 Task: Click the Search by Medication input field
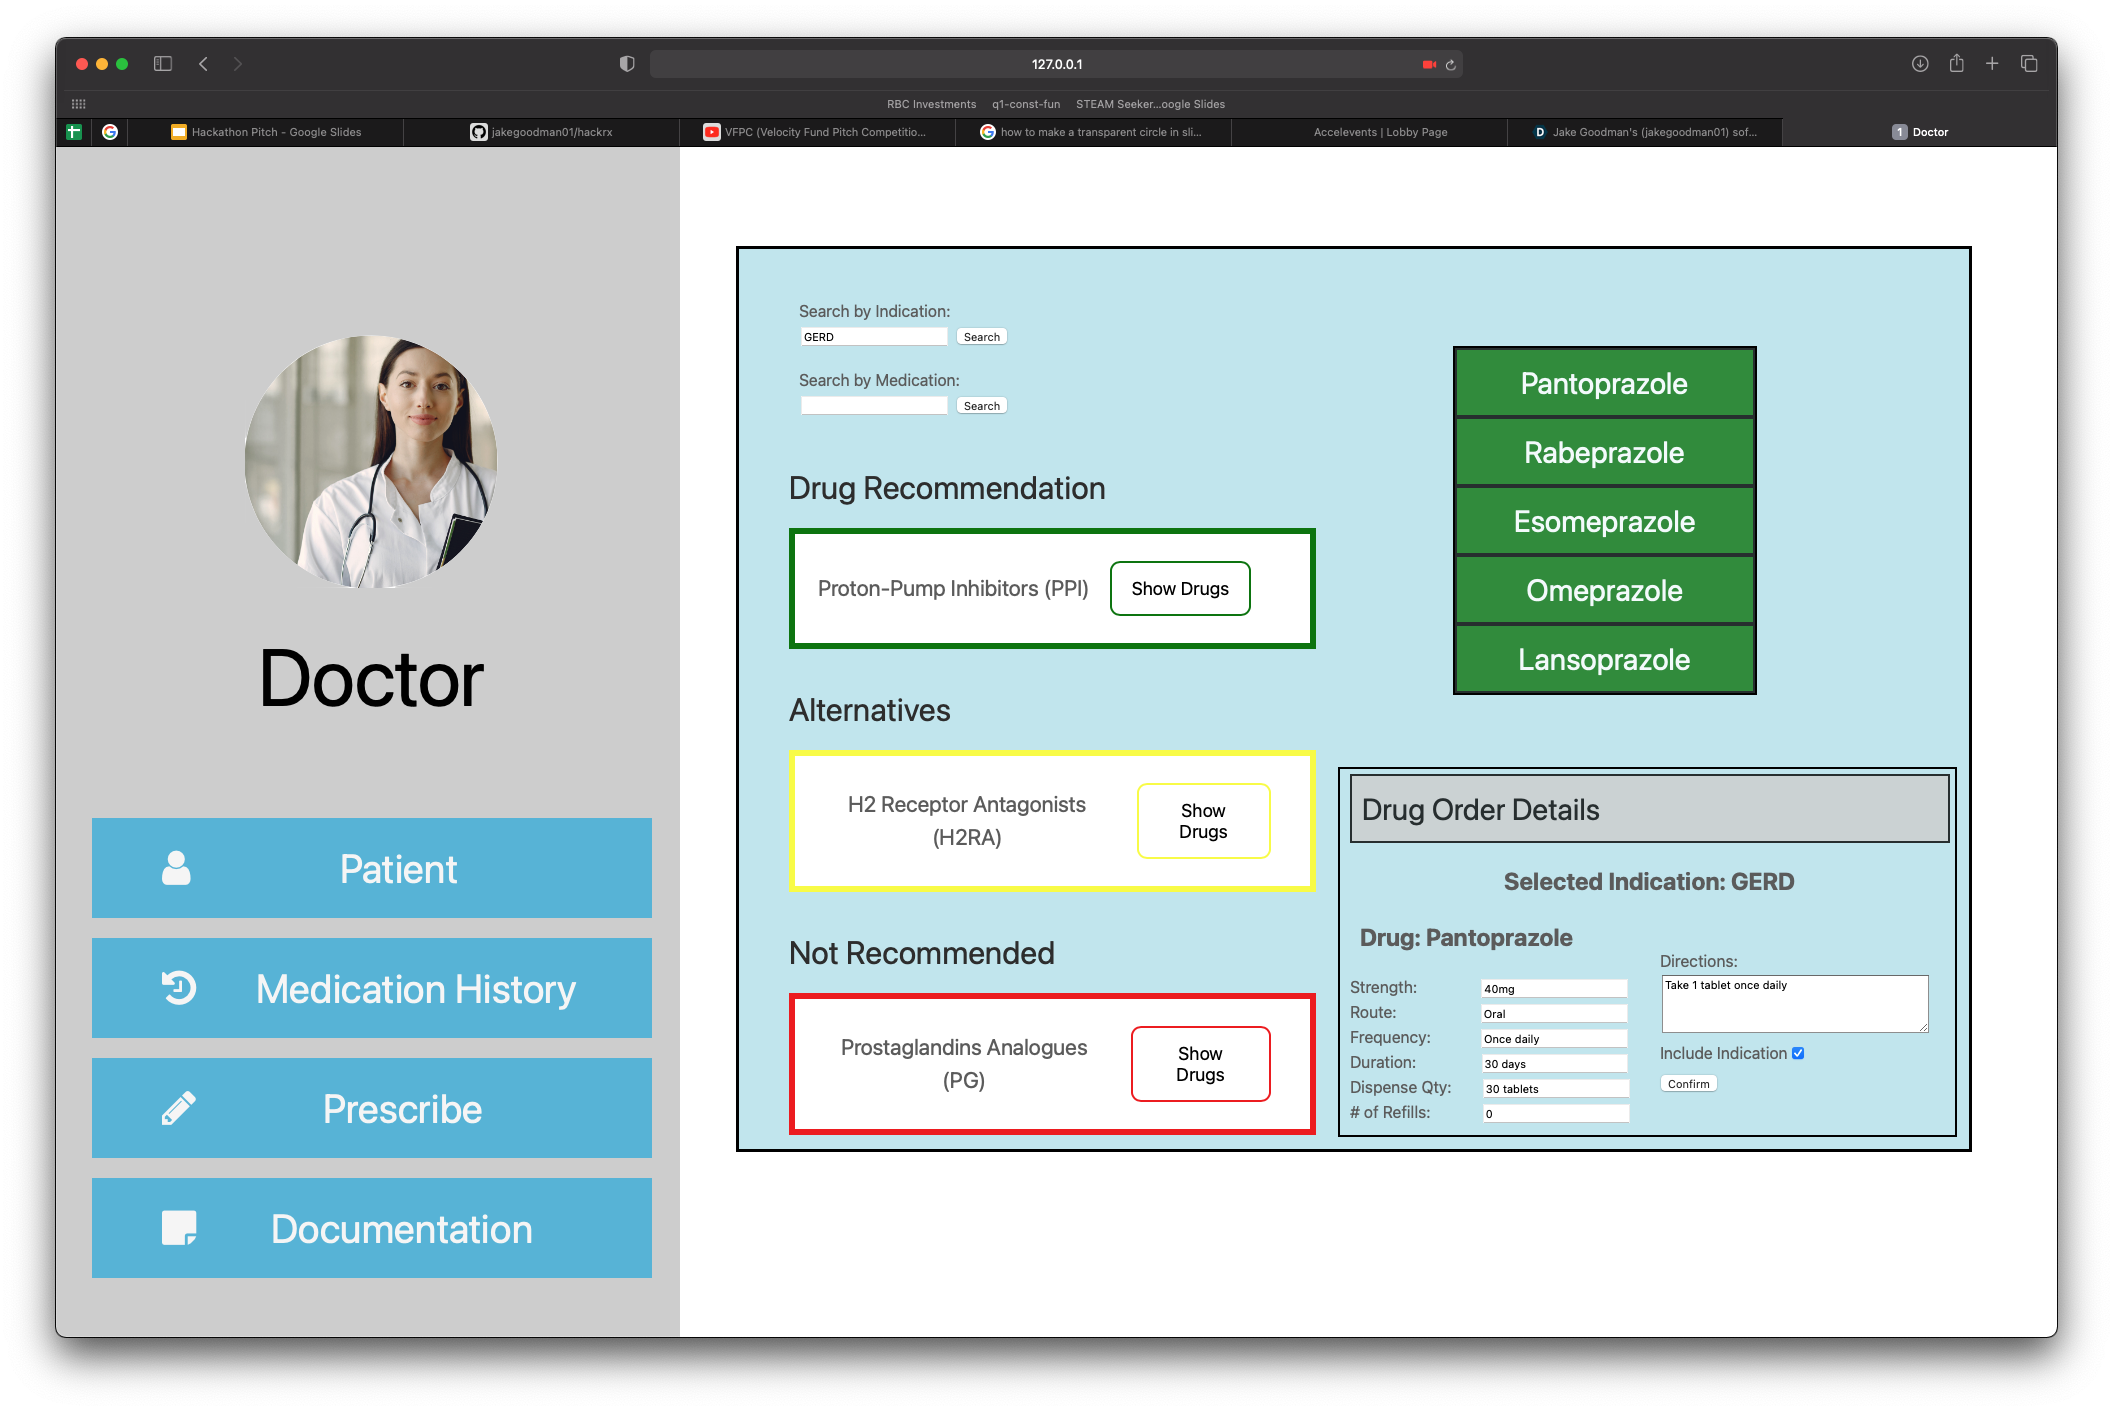(874, 406)
